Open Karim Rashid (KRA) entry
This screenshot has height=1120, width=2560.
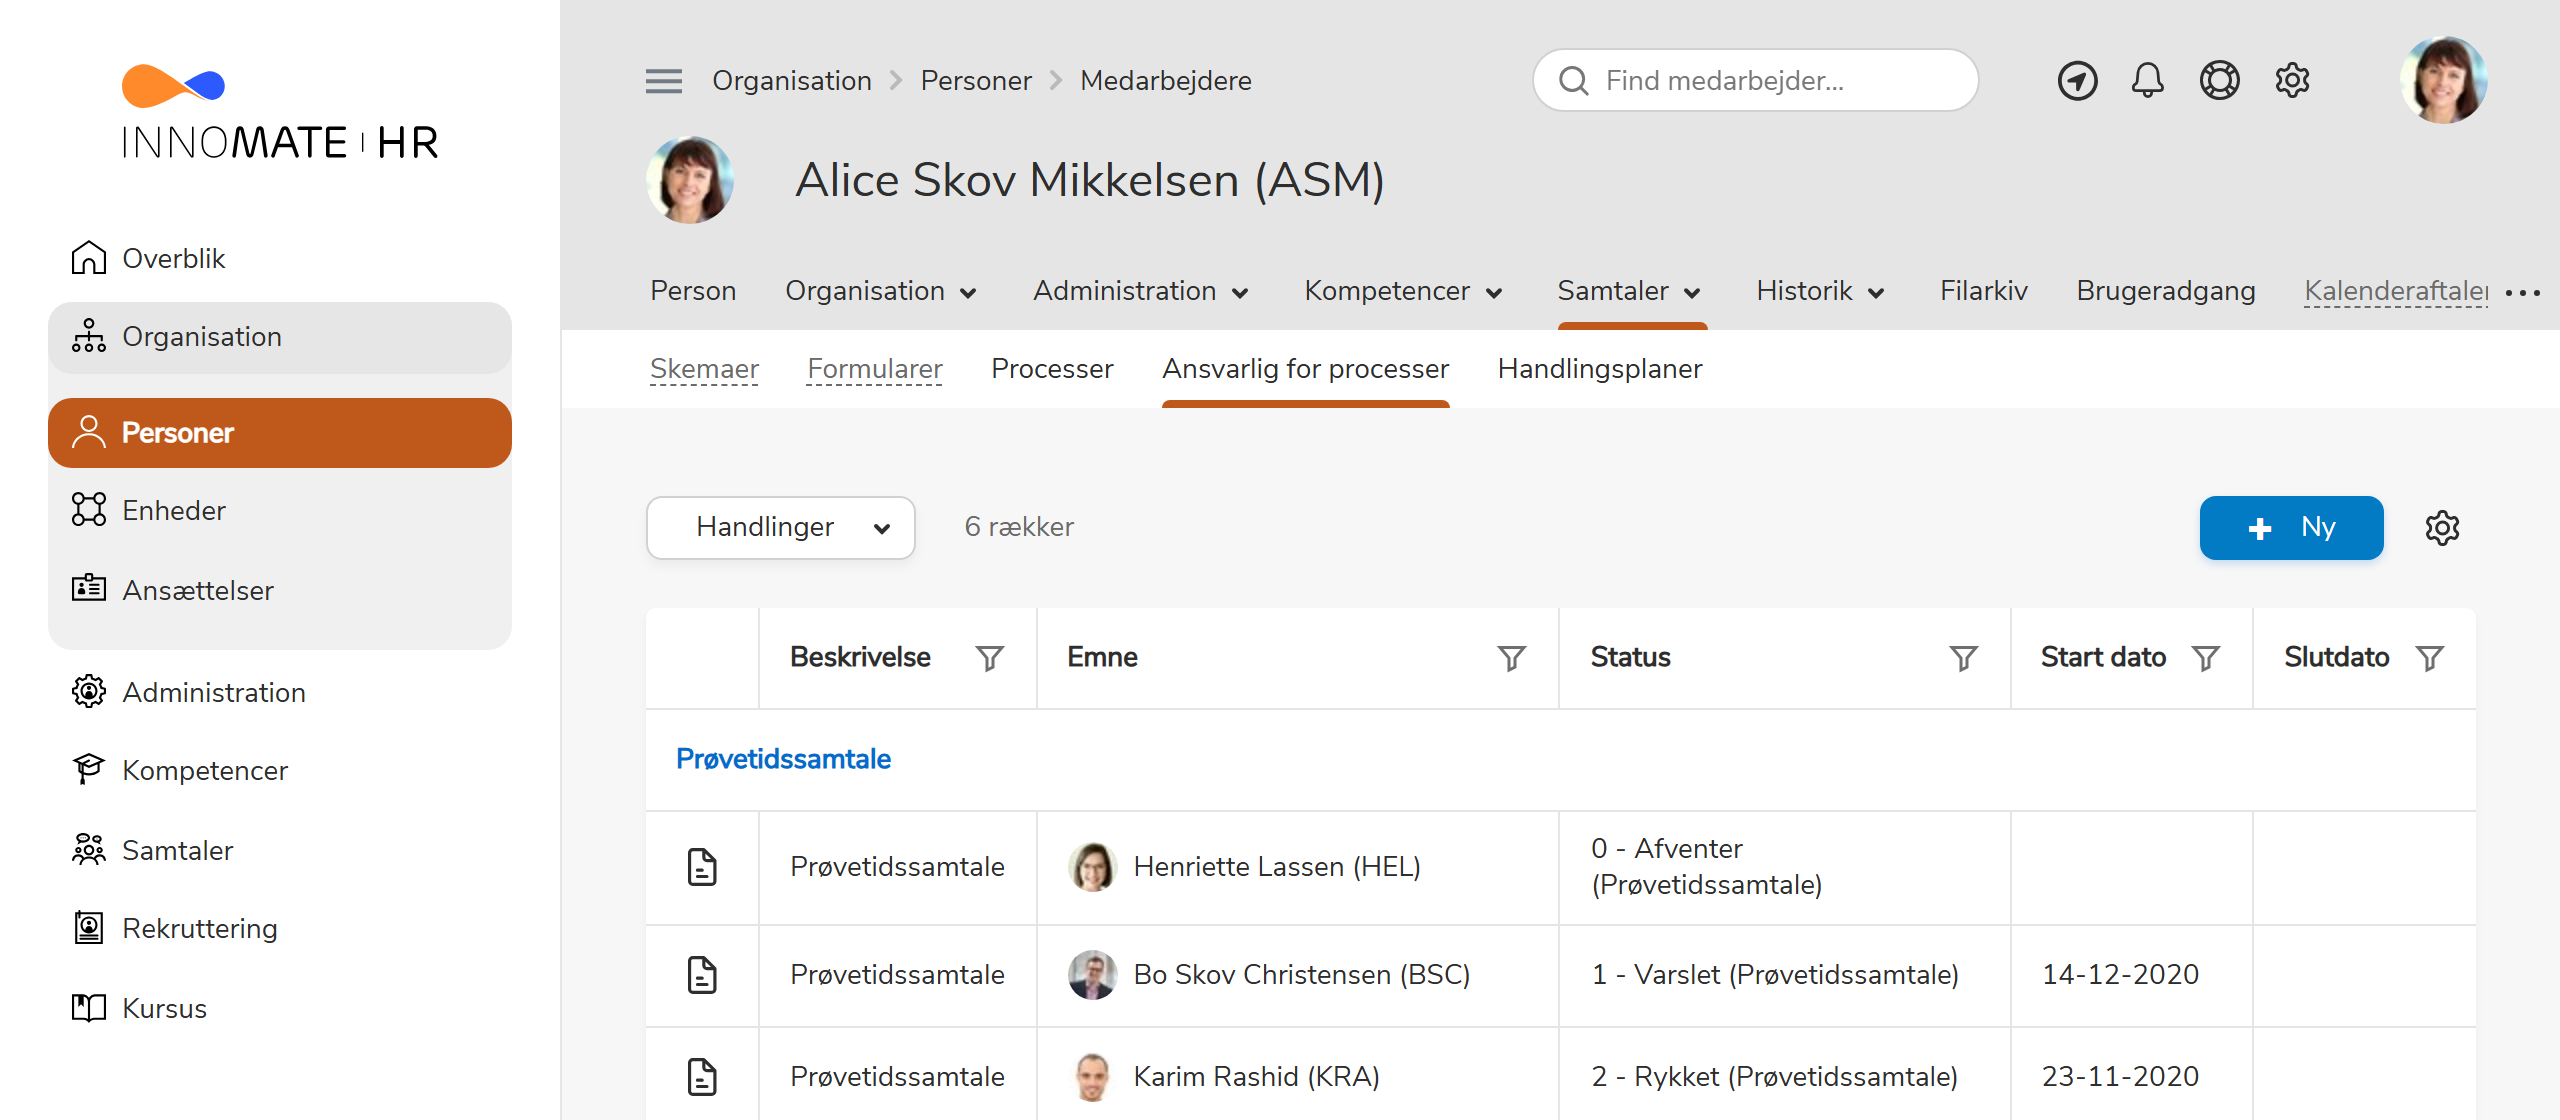coord(1257,1076)
